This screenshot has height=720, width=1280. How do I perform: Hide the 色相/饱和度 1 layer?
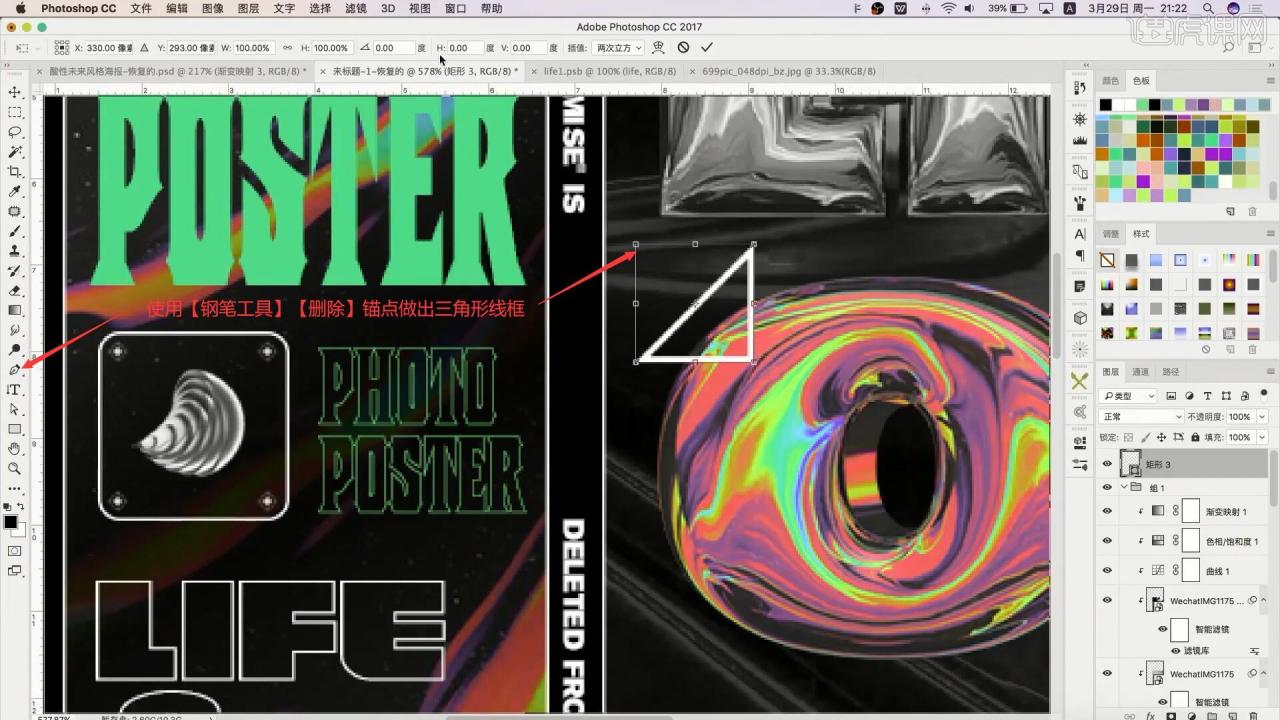click(x=1106, y=540)
